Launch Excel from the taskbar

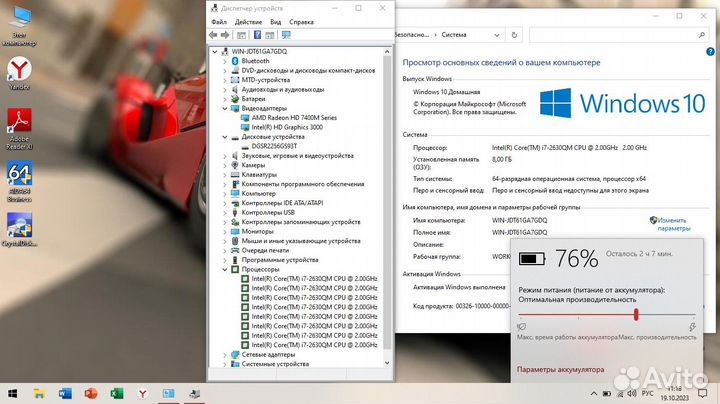pyautogui.click(x=117, y=393)
